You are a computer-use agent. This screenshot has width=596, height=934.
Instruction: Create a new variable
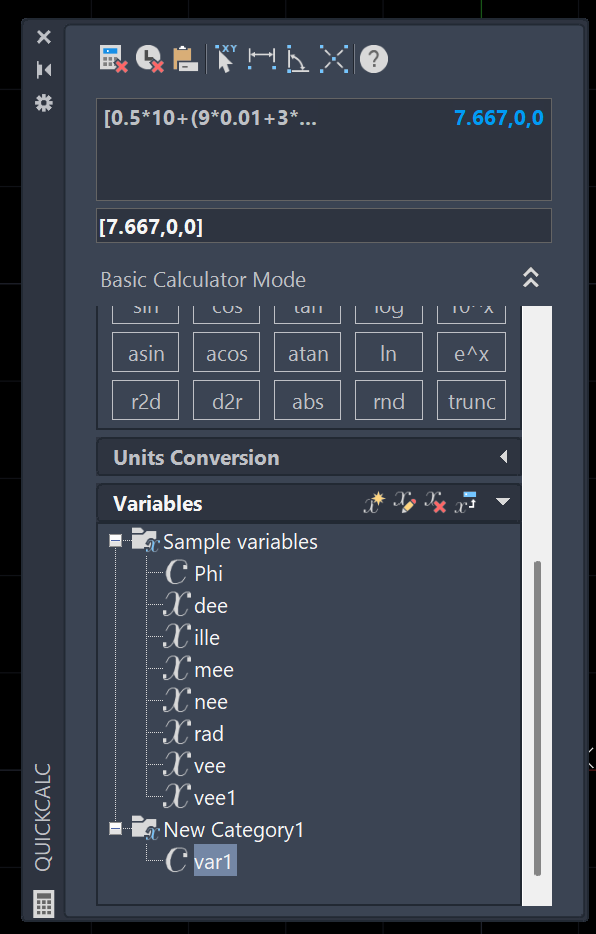click(372, 502)
